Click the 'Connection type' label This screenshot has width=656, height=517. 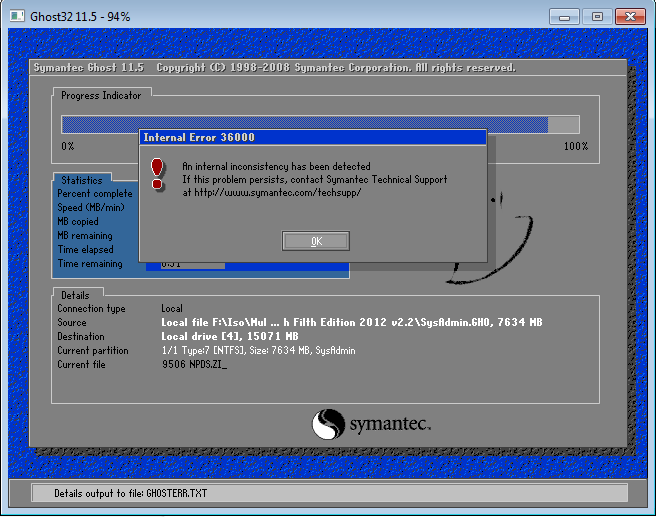(x=91, y=309)
